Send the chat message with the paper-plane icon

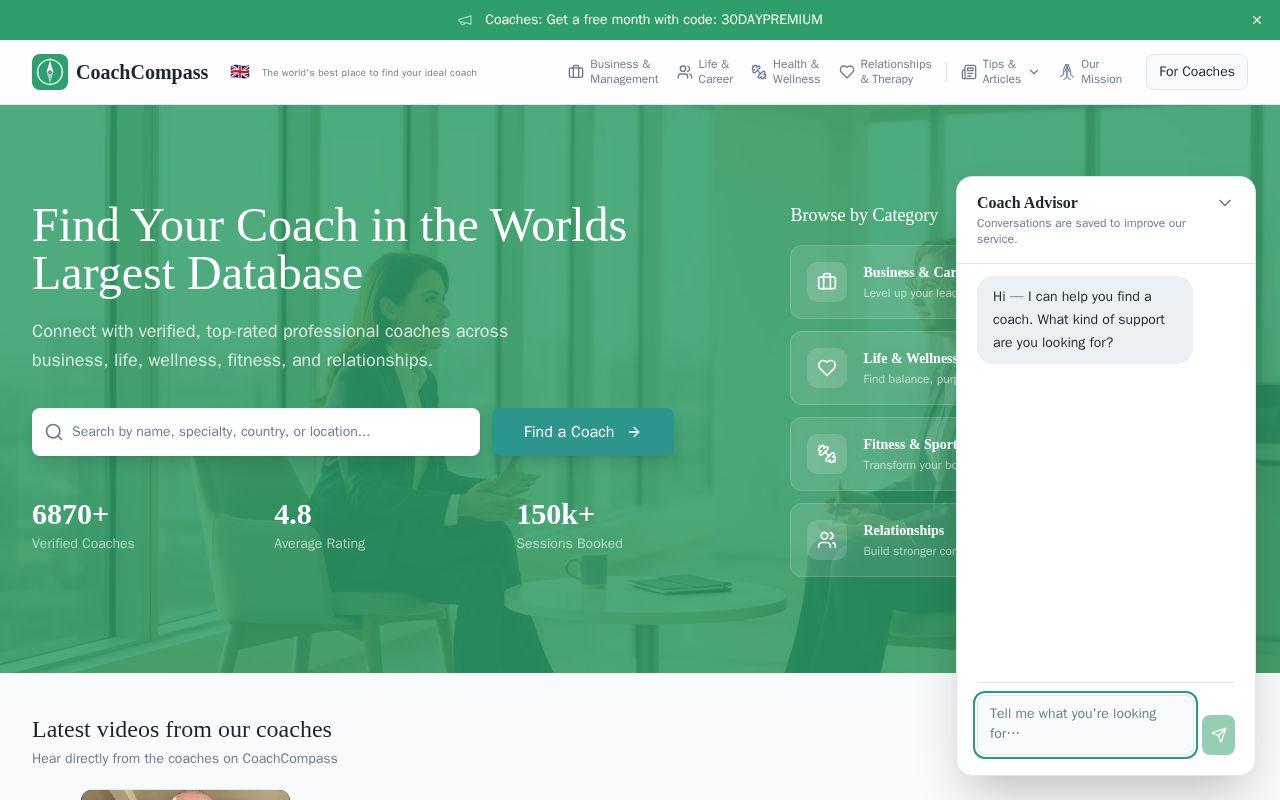[1218, 735]
